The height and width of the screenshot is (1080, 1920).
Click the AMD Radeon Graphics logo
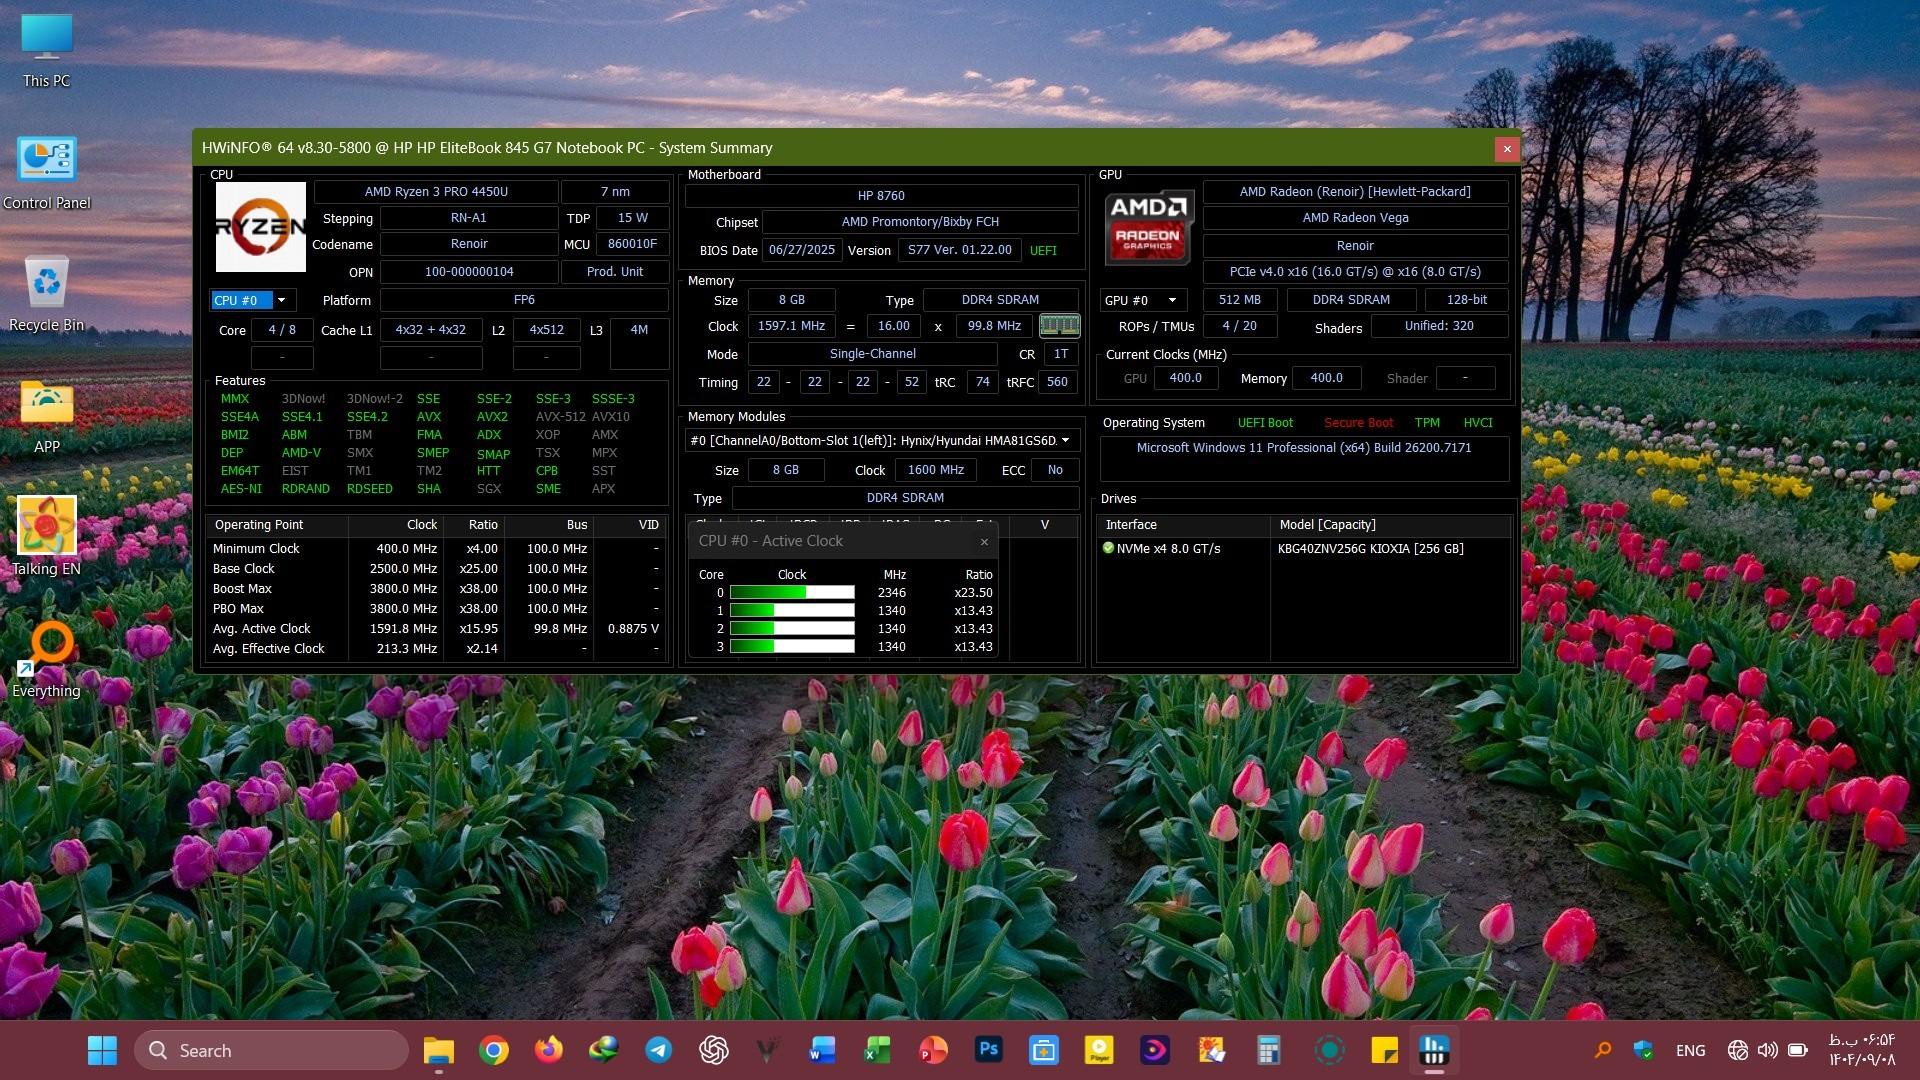point(1148,227)
